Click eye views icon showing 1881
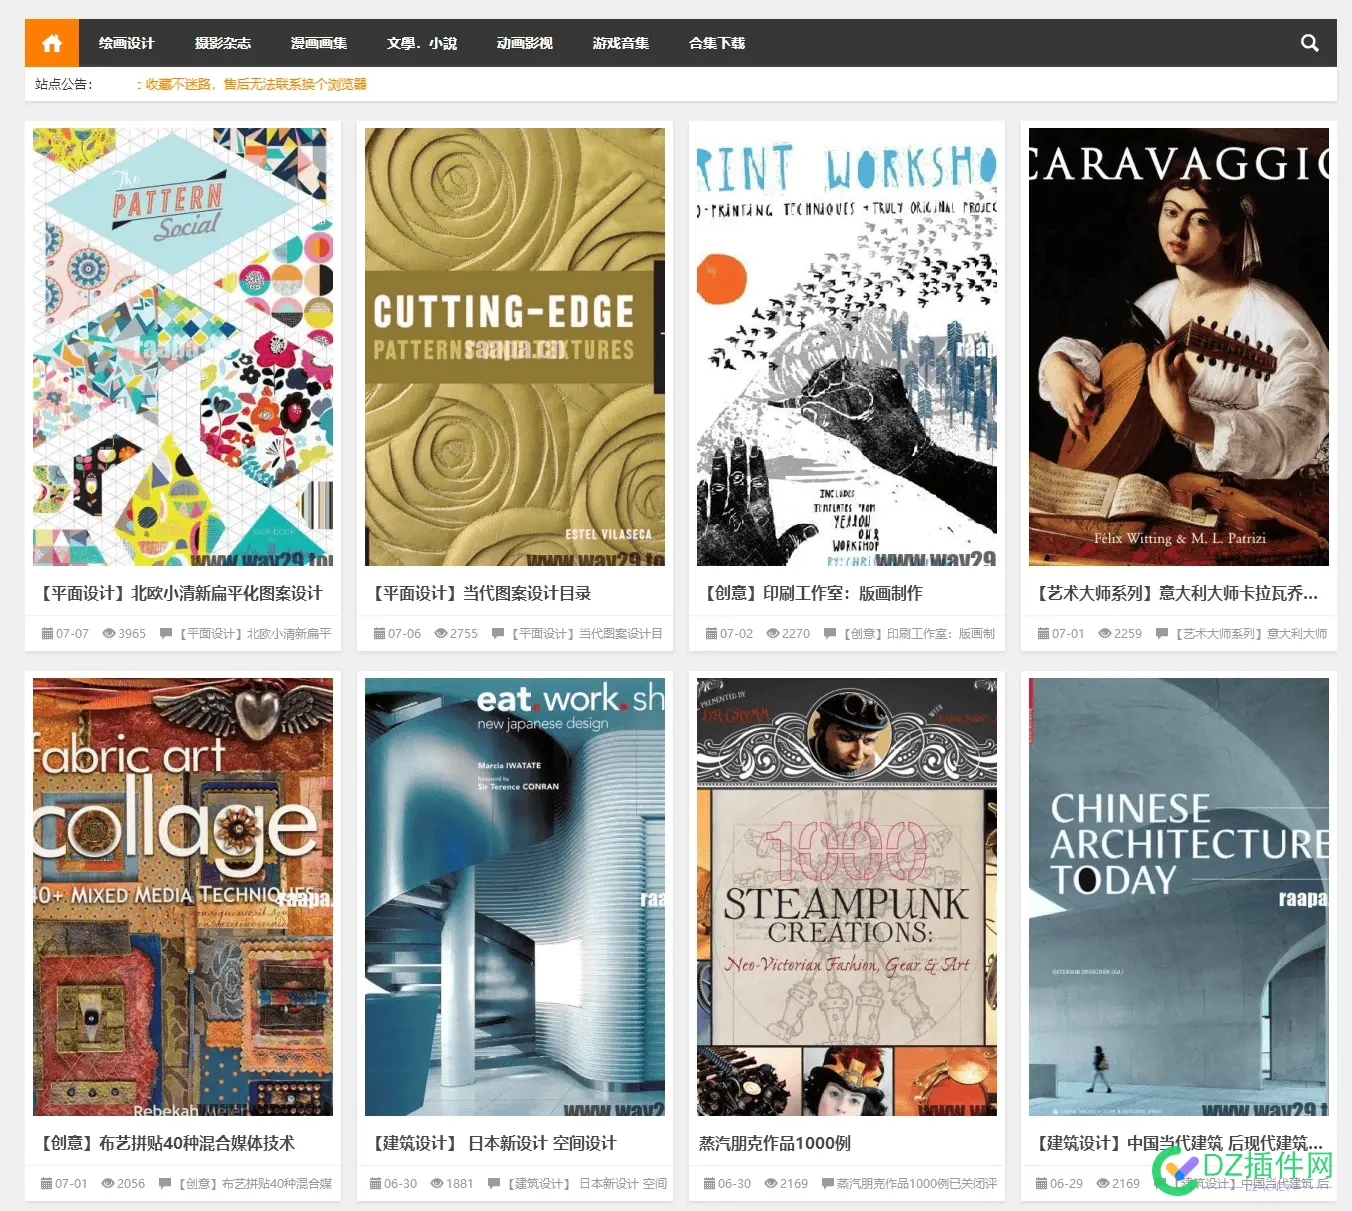The height and width of the screenshot is (1211, 1352). click(437, 1183)
